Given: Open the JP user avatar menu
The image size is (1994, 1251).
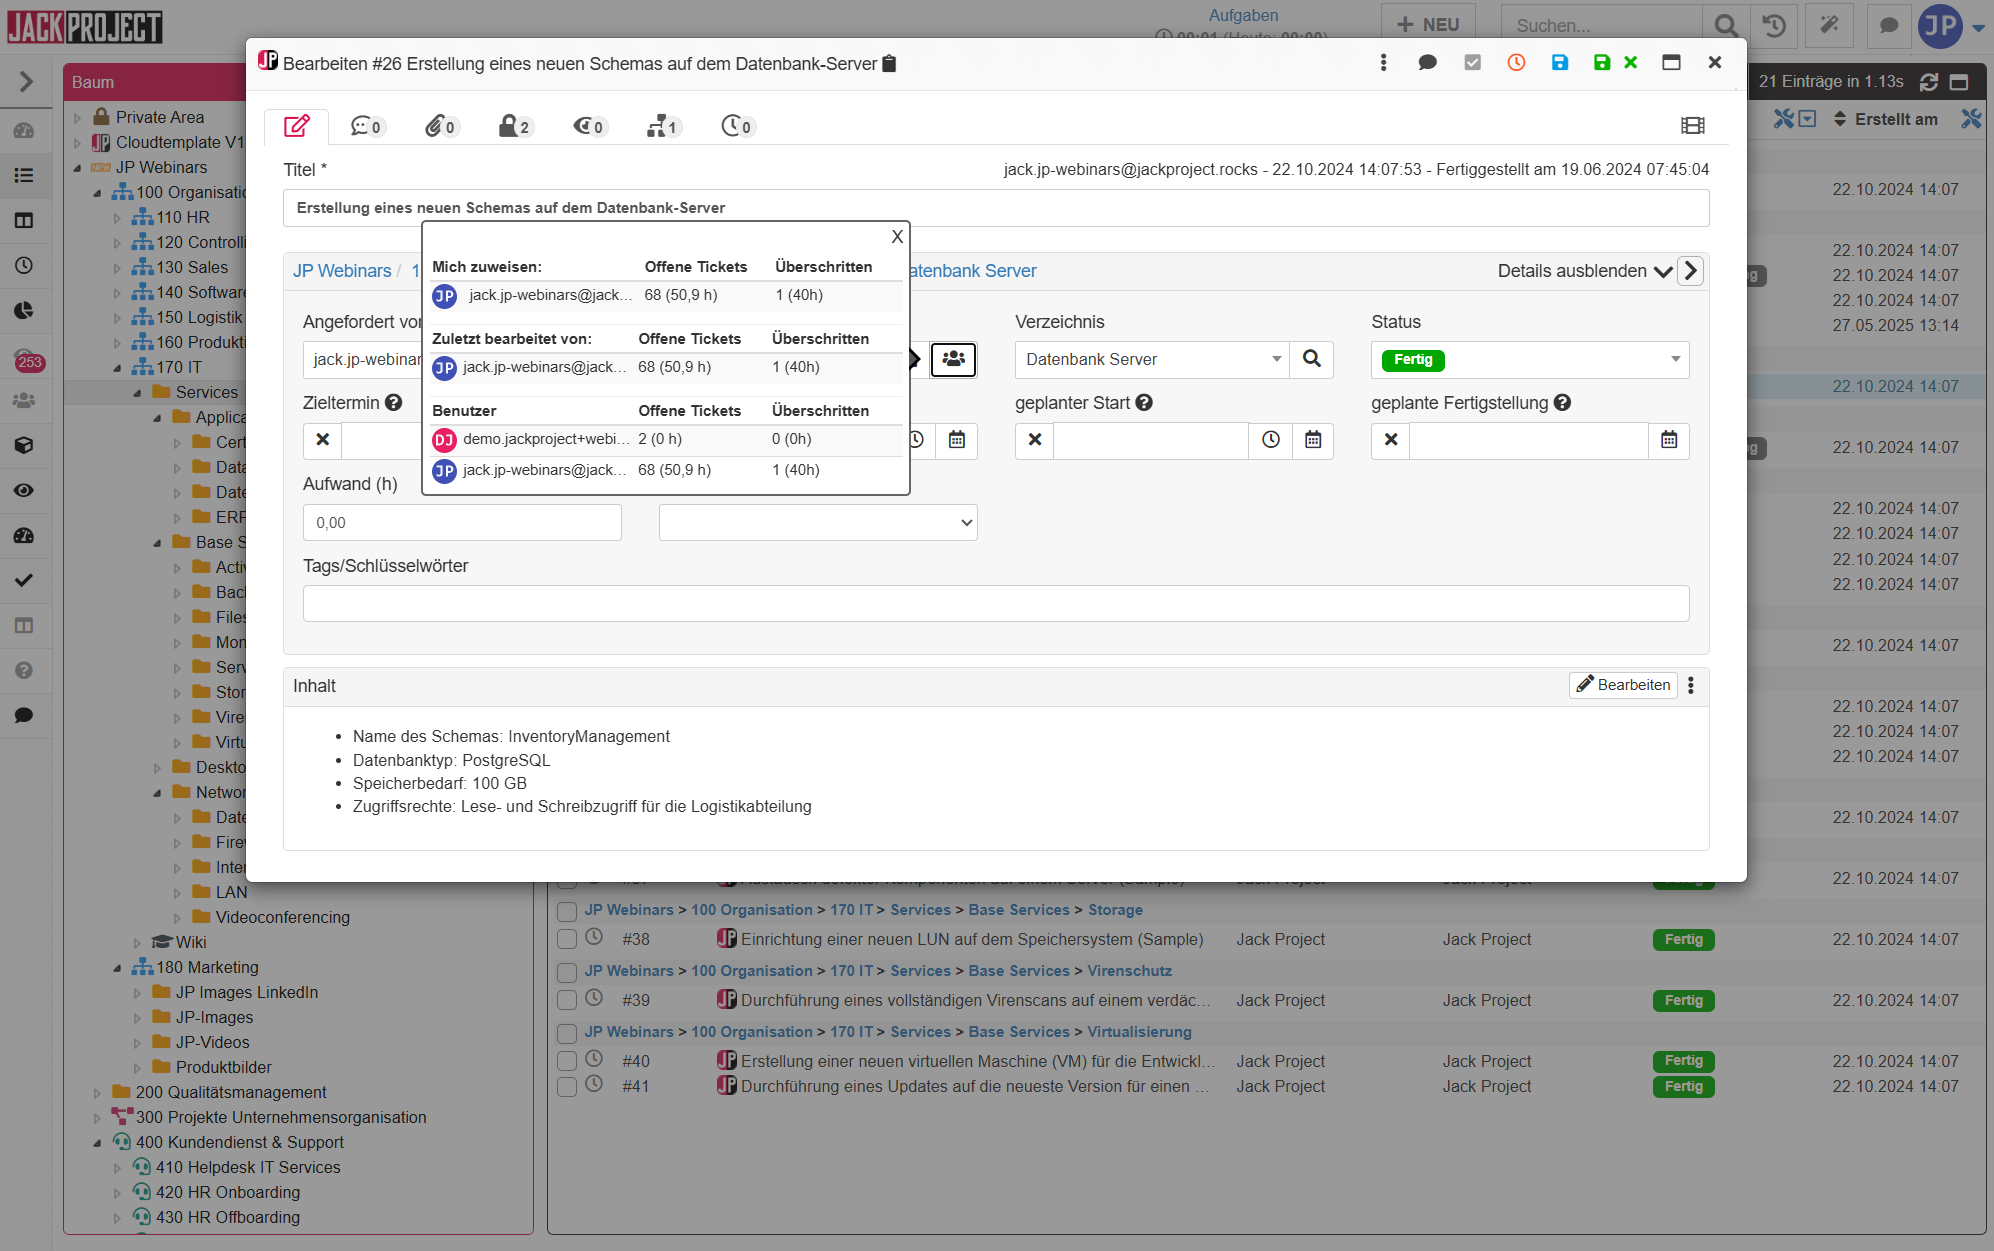Looking at the screenshot, I should (1950, 26).
